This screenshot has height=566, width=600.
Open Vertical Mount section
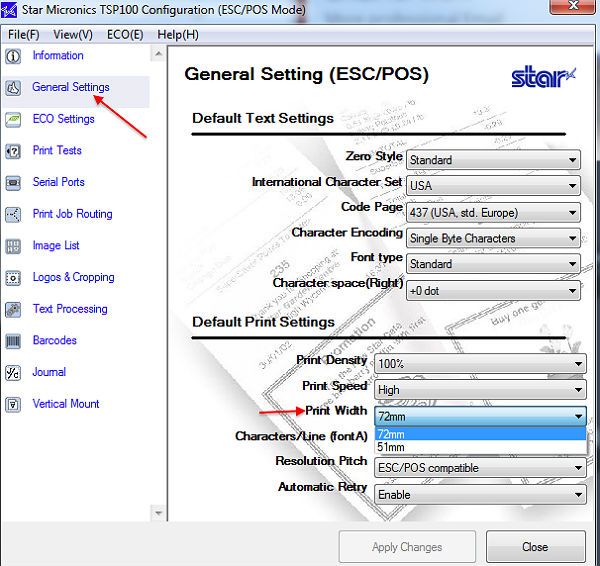coord(66,404)
